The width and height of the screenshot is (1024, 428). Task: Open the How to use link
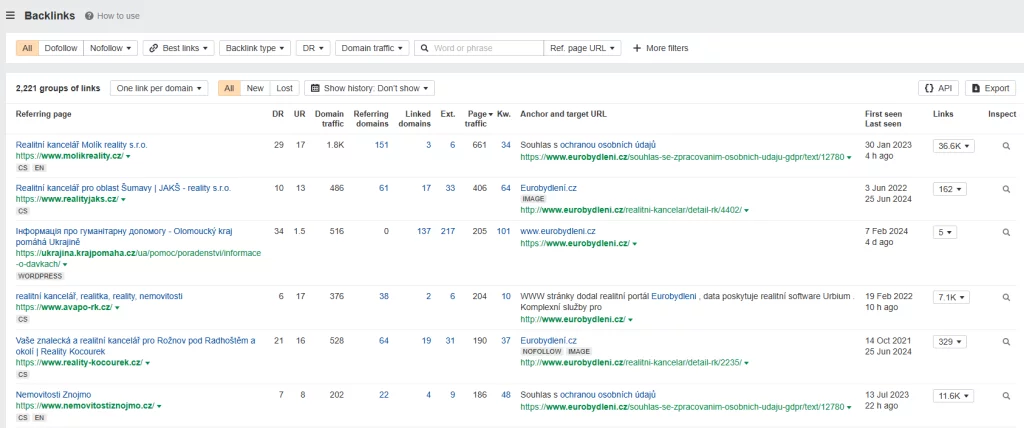(118, 16)
